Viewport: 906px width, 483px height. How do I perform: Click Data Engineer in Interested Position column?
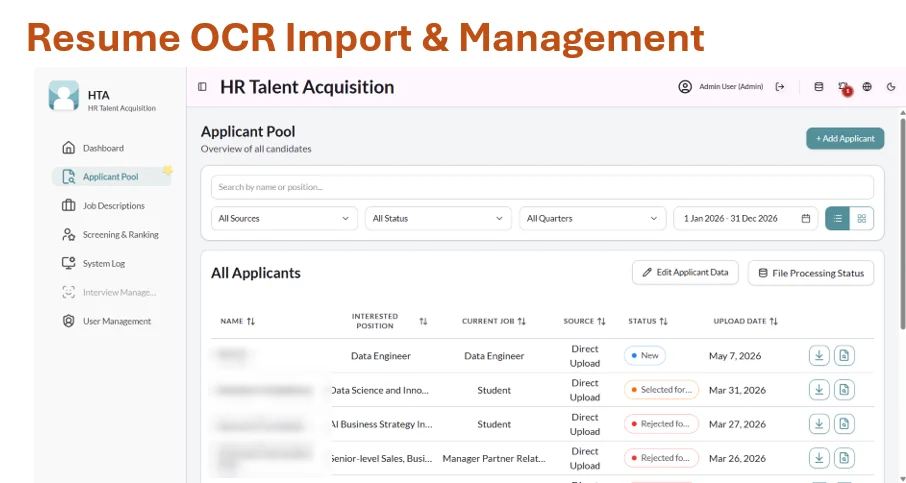point(381,356)
